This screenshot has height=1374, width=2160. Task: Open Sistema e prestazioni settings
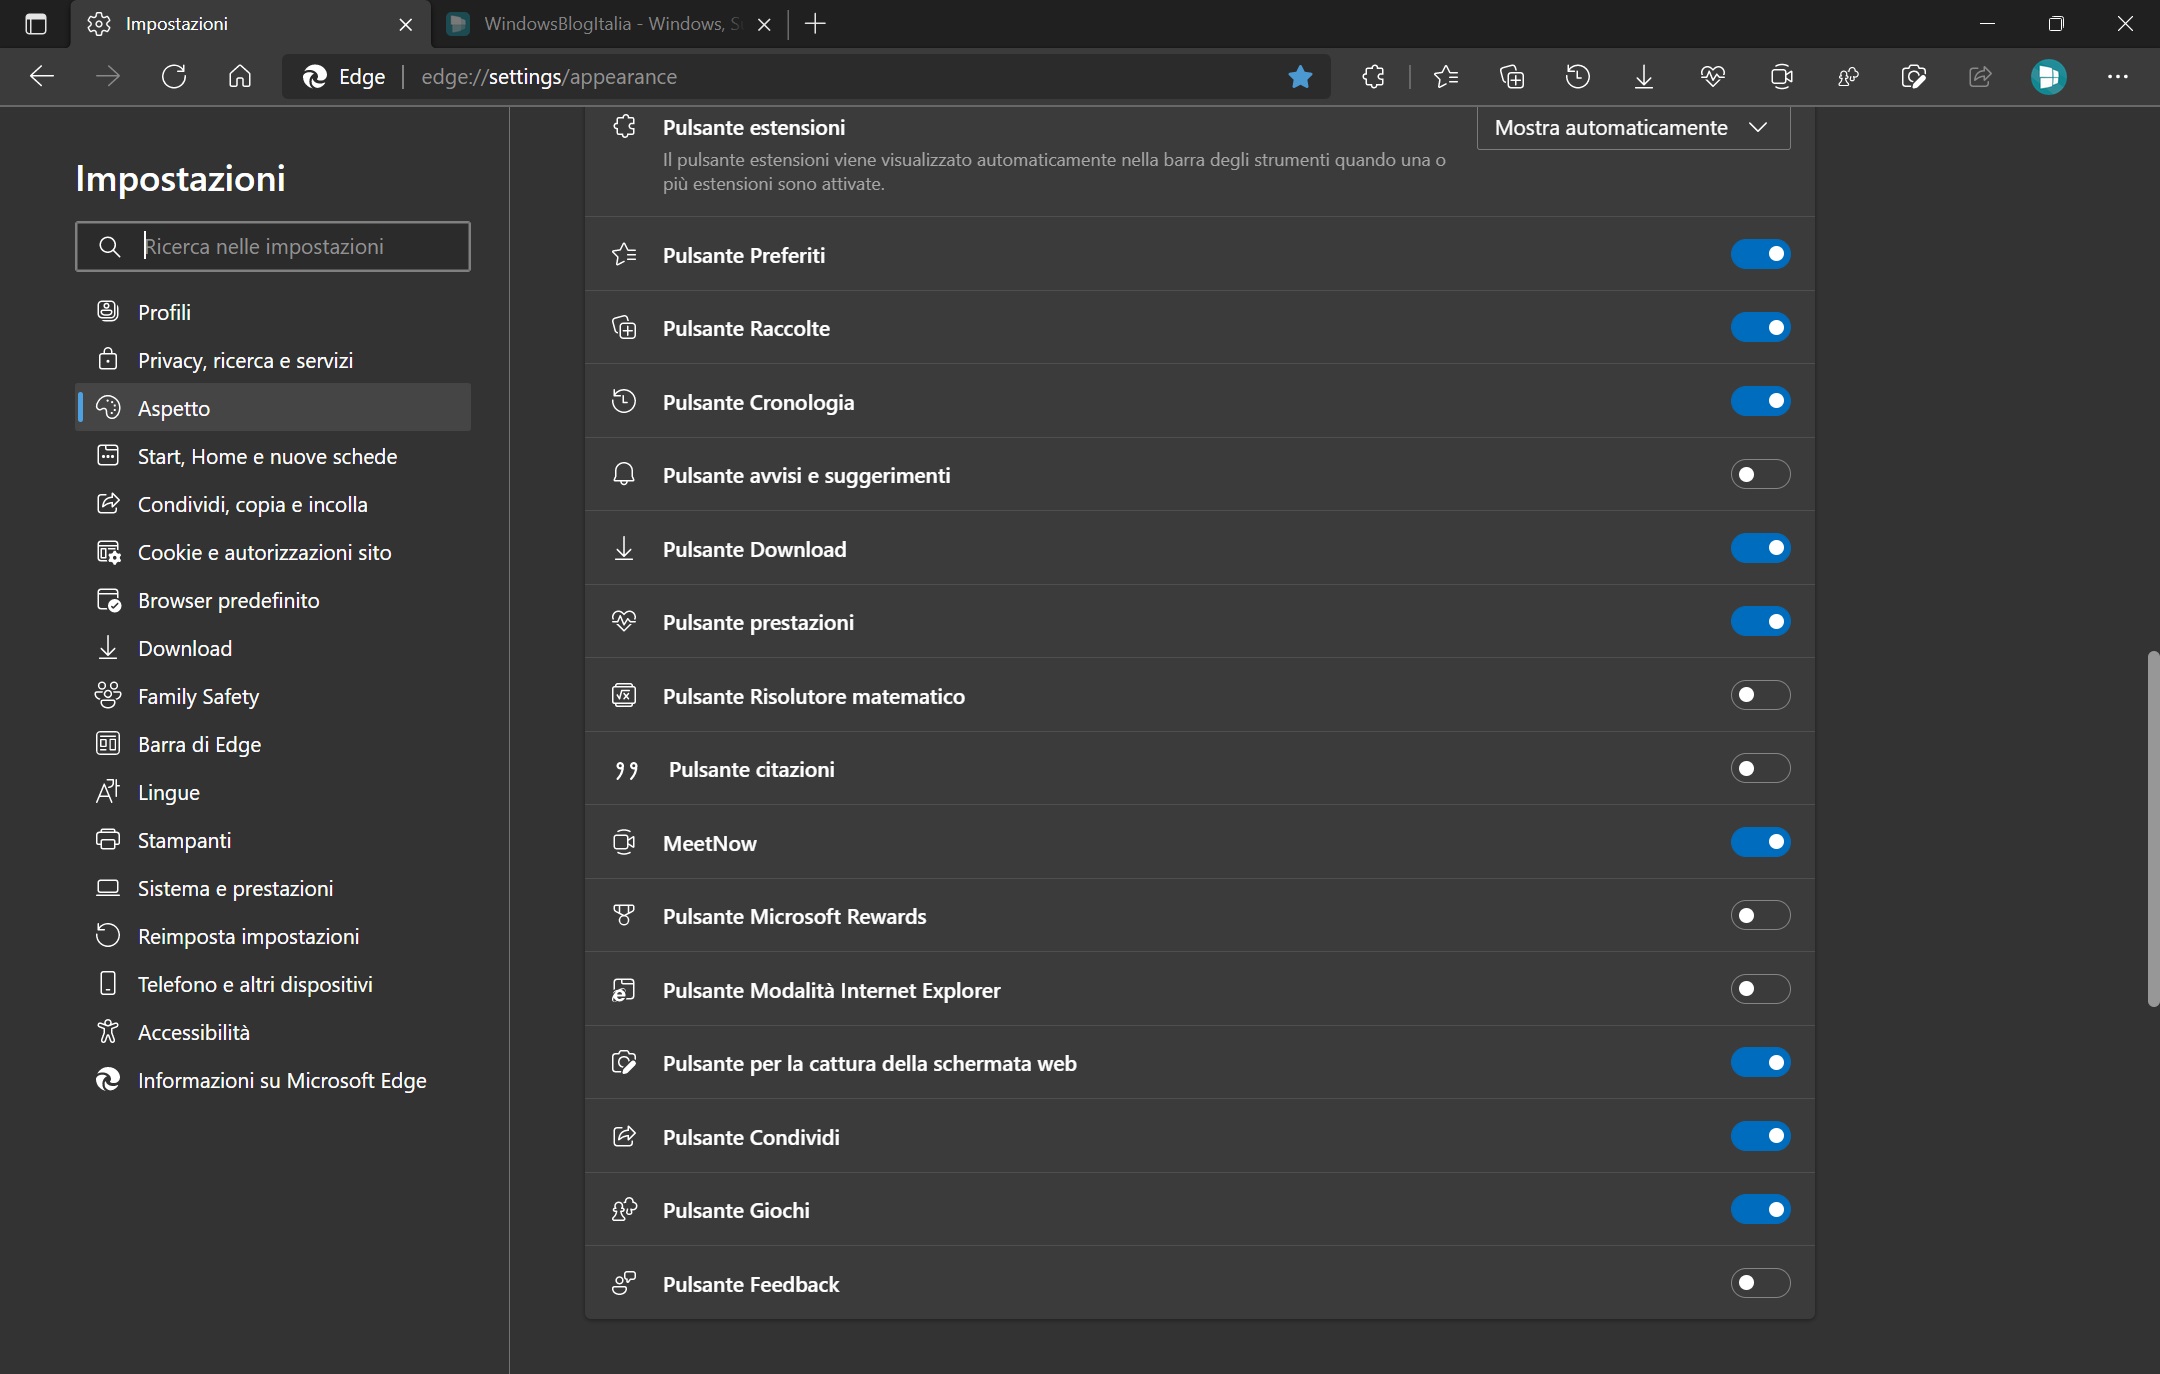tap(273, 888)
